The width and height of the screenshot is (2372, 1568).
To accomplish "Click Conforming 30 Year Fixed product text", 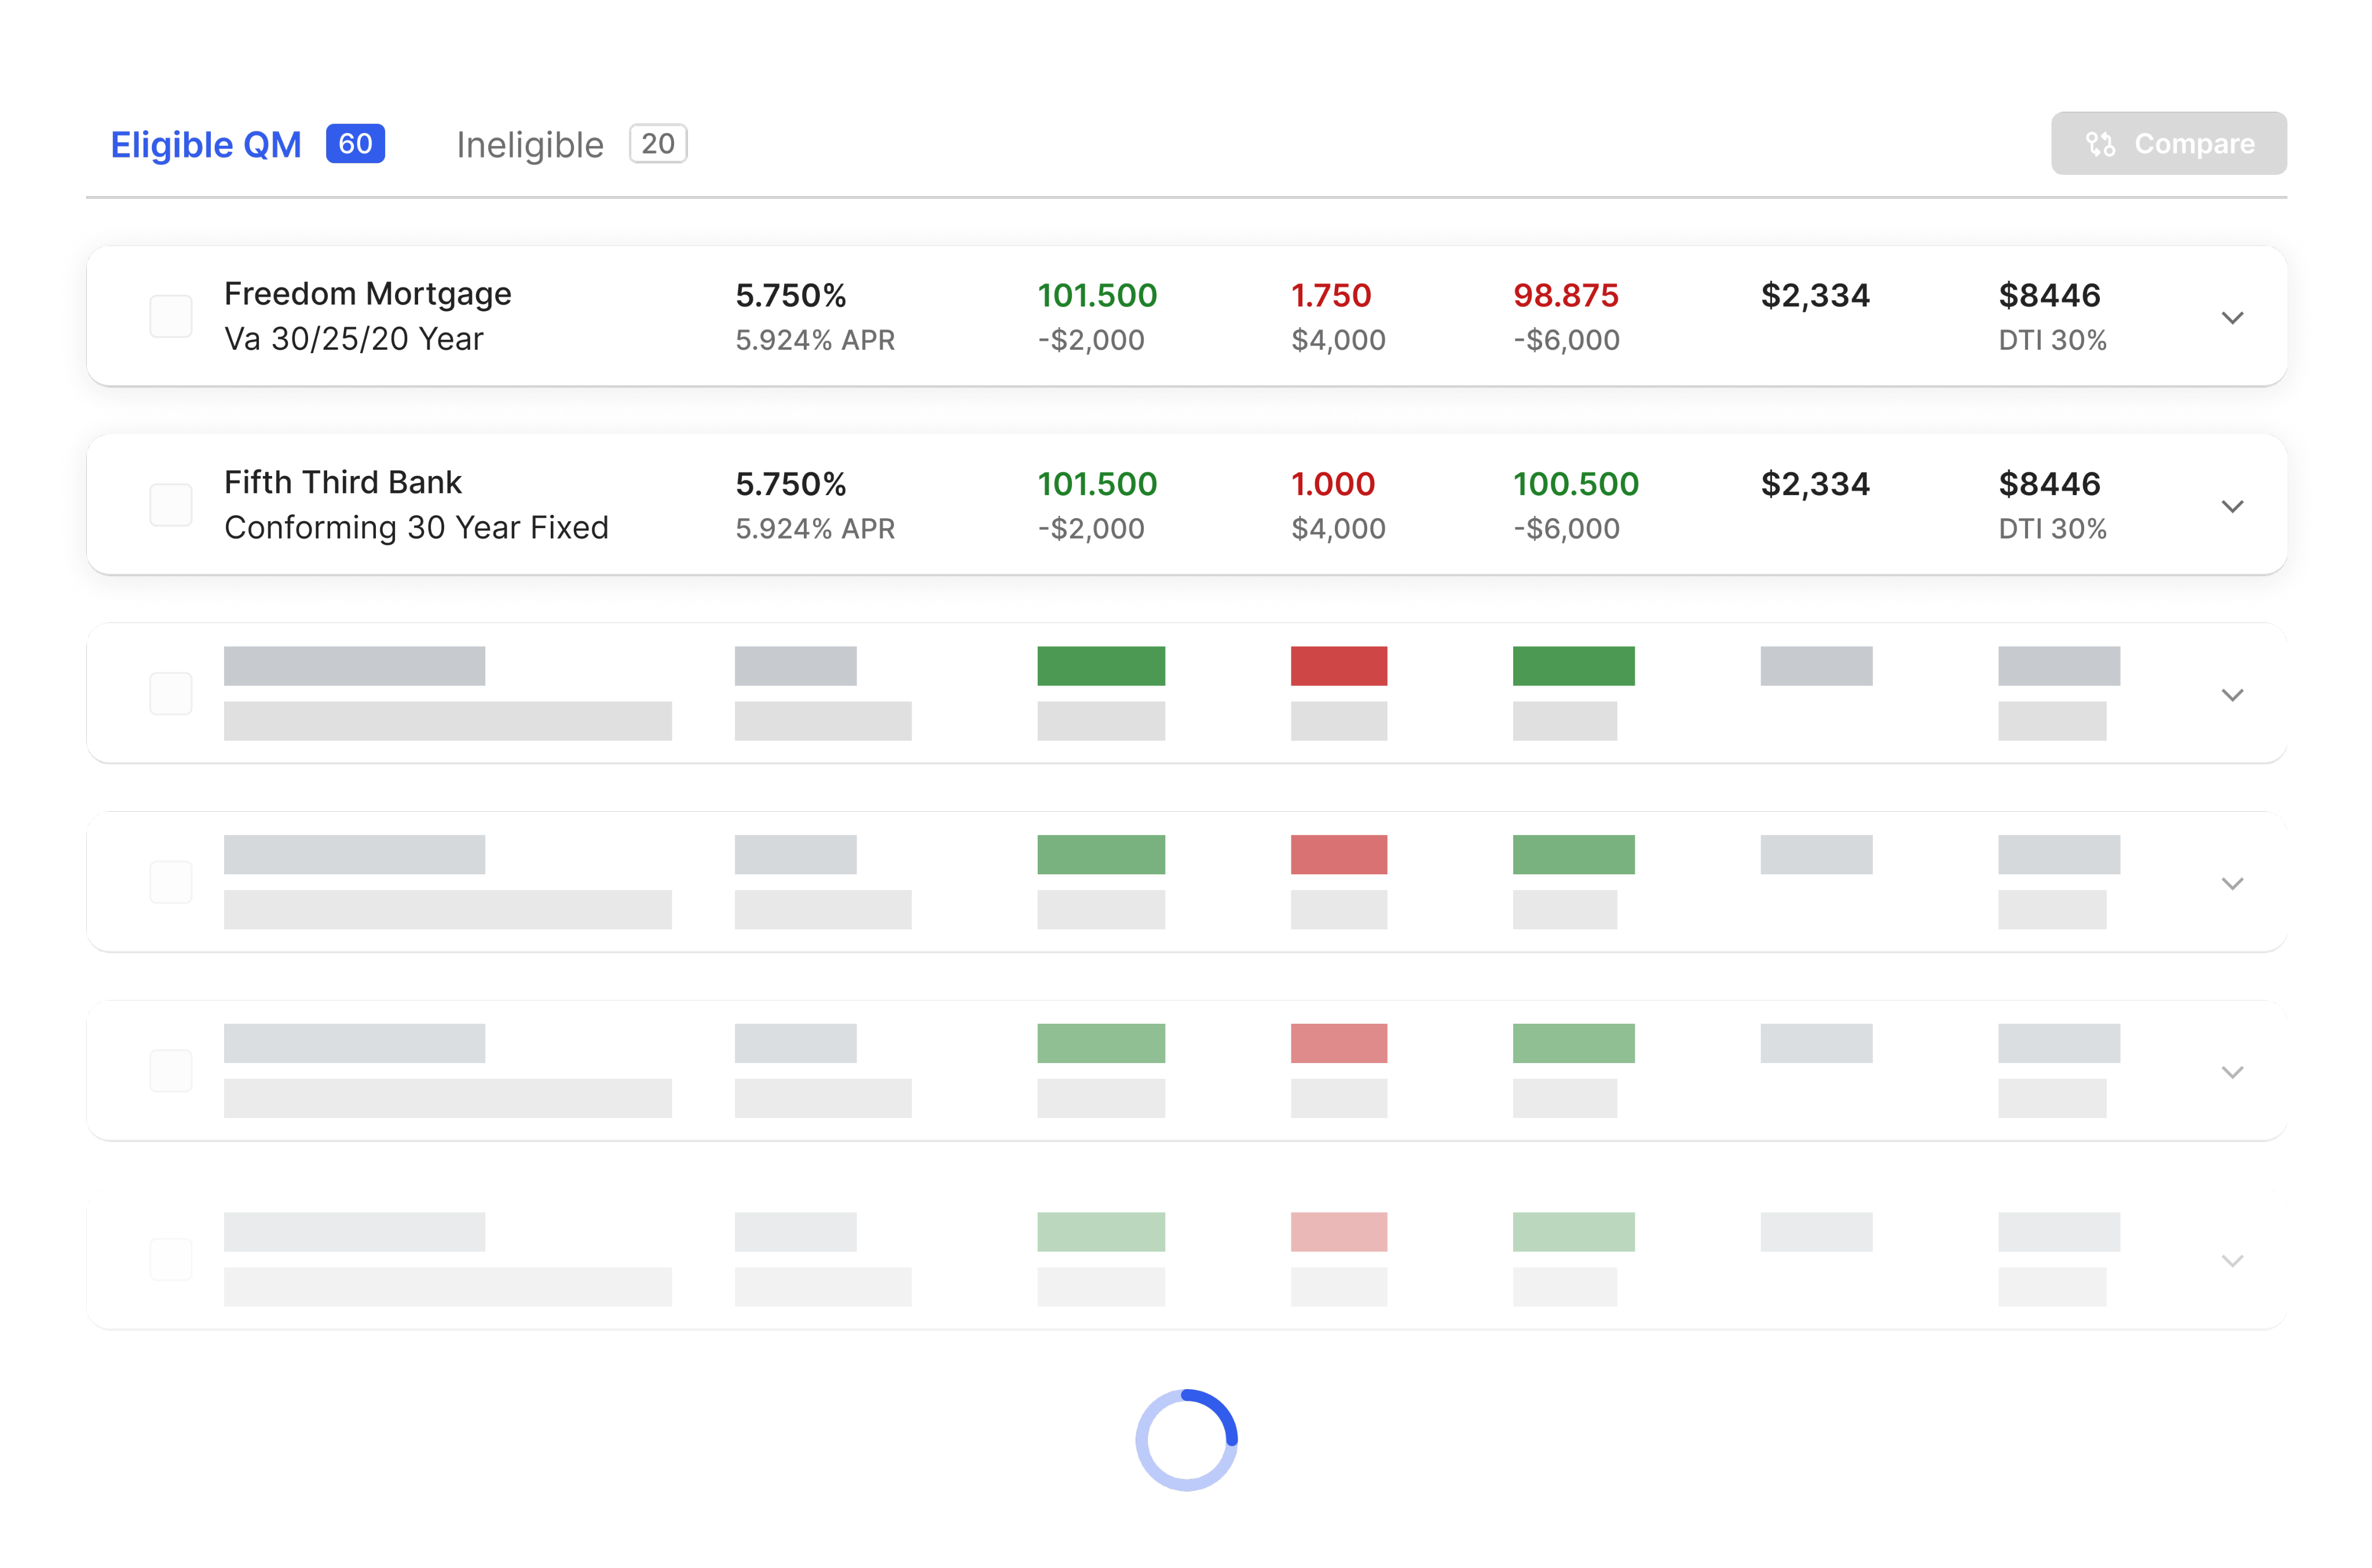I will point(416,528).
